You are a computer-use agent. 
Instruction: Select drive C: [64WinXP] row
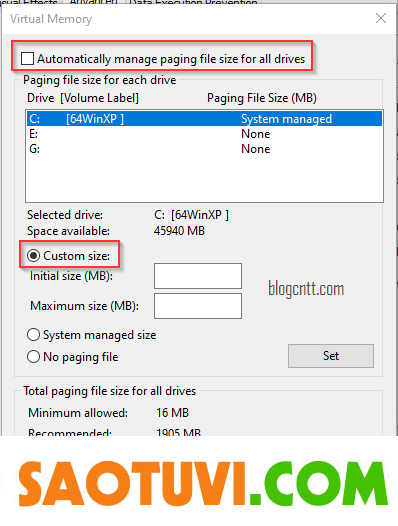(x=204, y=119)
